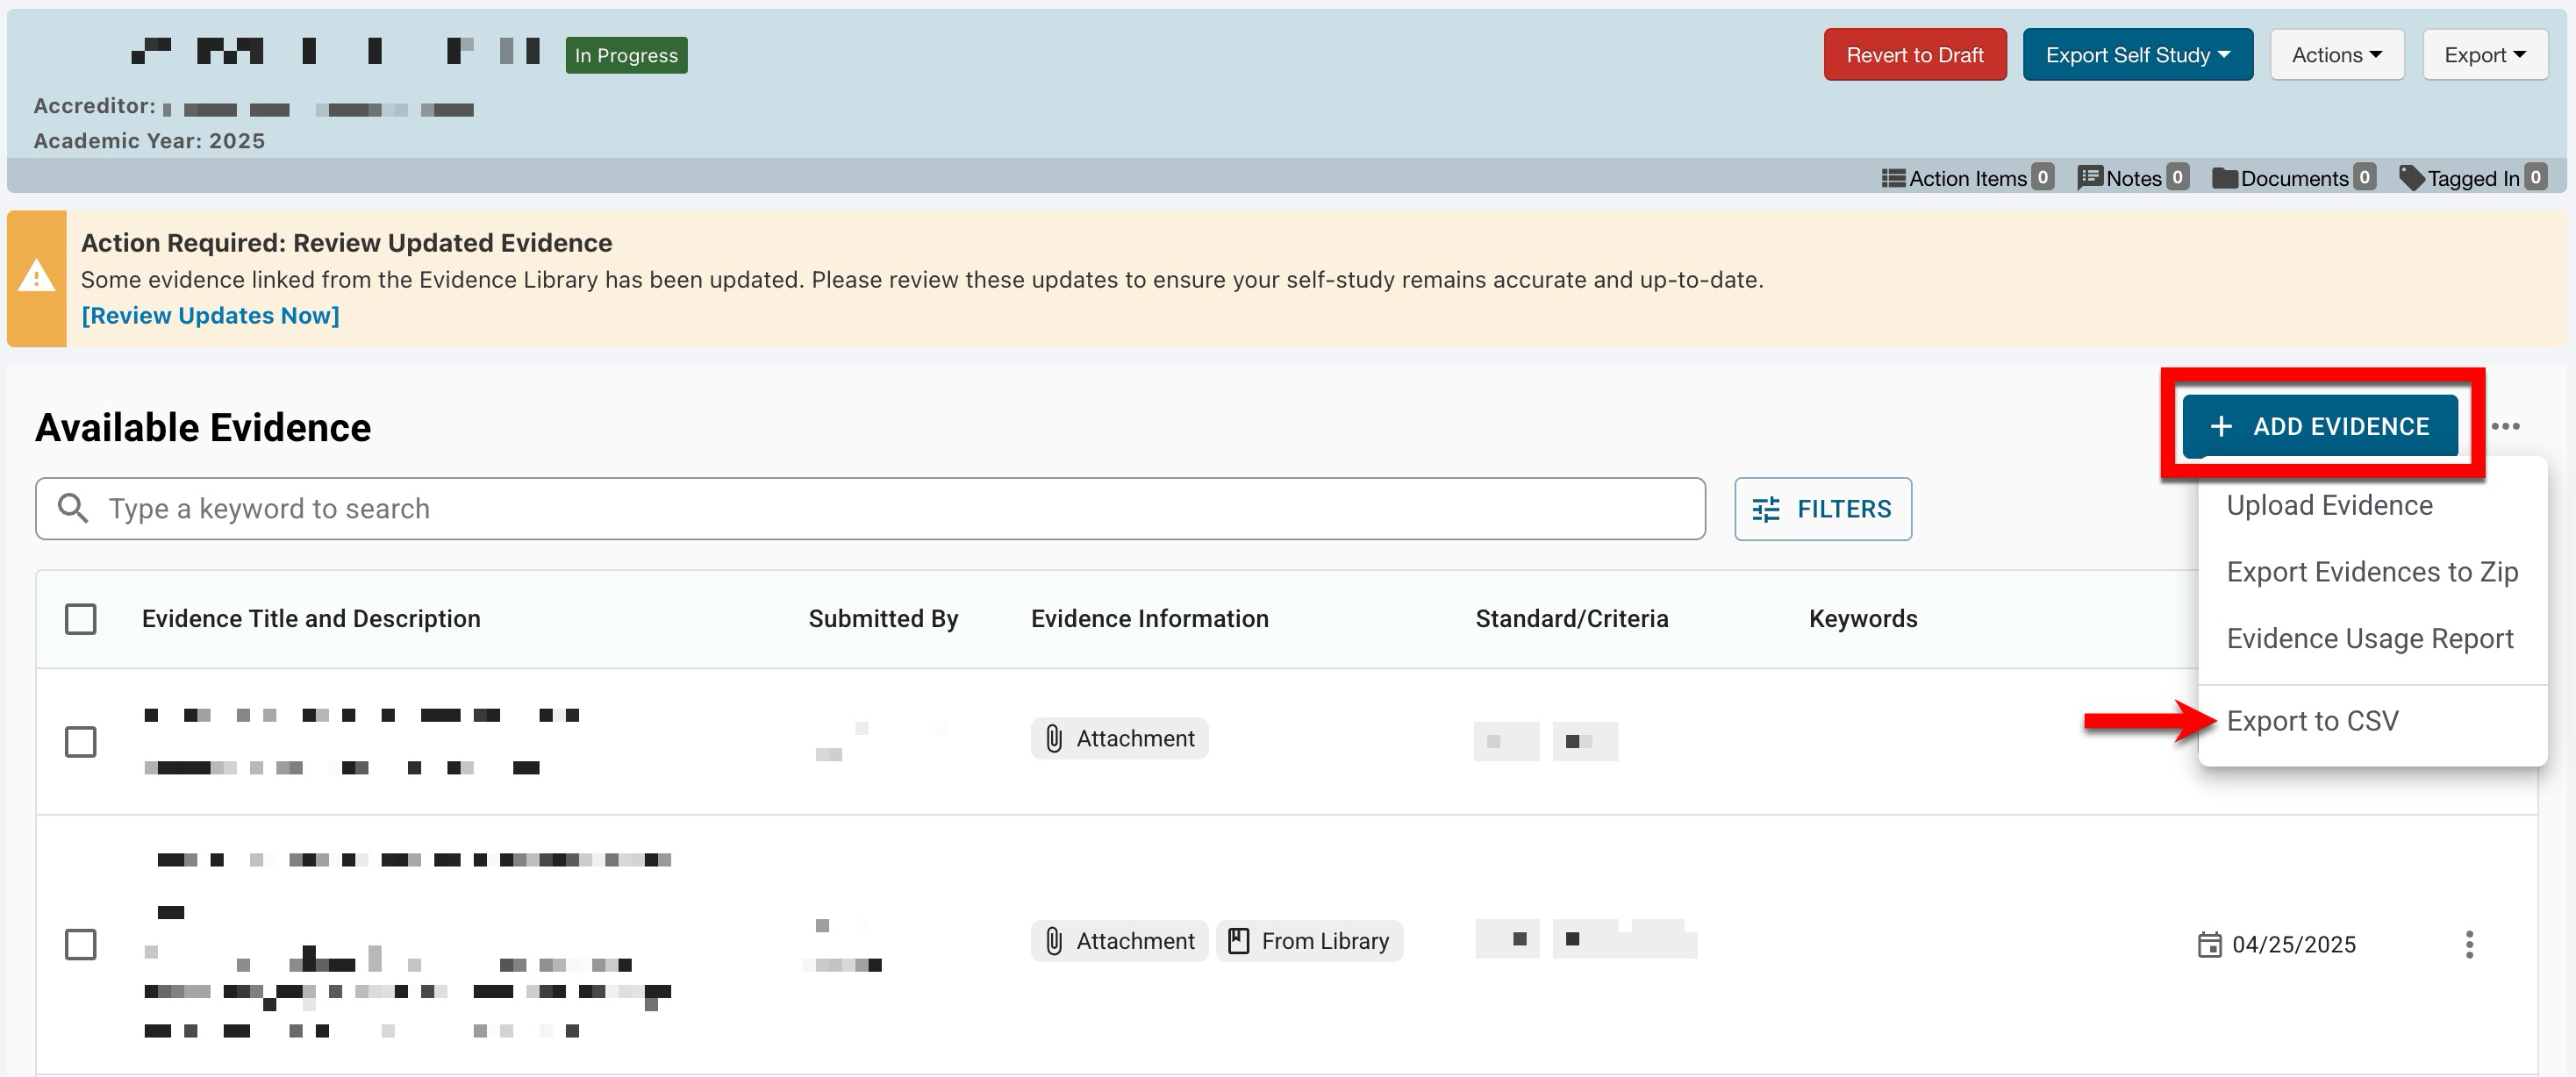Click the calendar icon next to 04/25/2025
This screenshot has height=1077, width=2576.
coord(2209,944)
